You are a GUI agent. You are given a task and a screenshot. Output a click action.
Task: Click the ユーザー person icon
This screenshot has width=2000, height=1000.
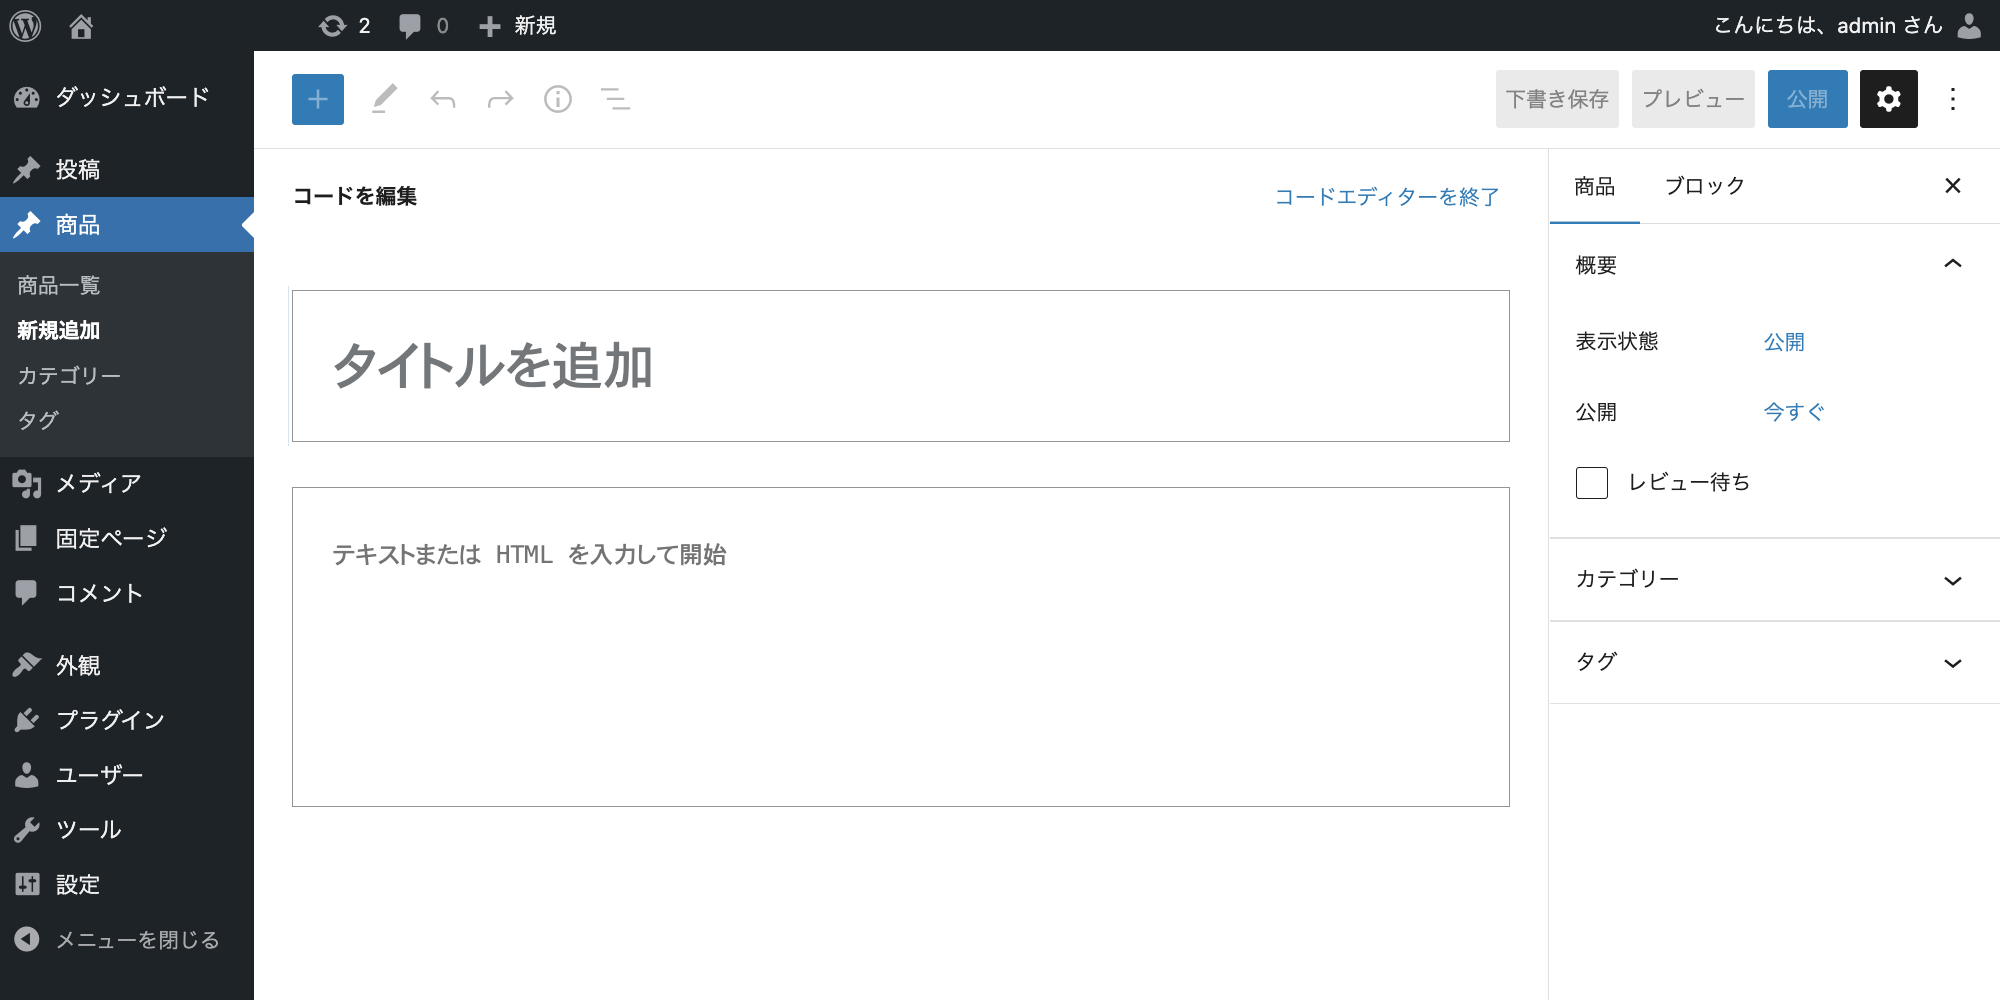(27, 775)
